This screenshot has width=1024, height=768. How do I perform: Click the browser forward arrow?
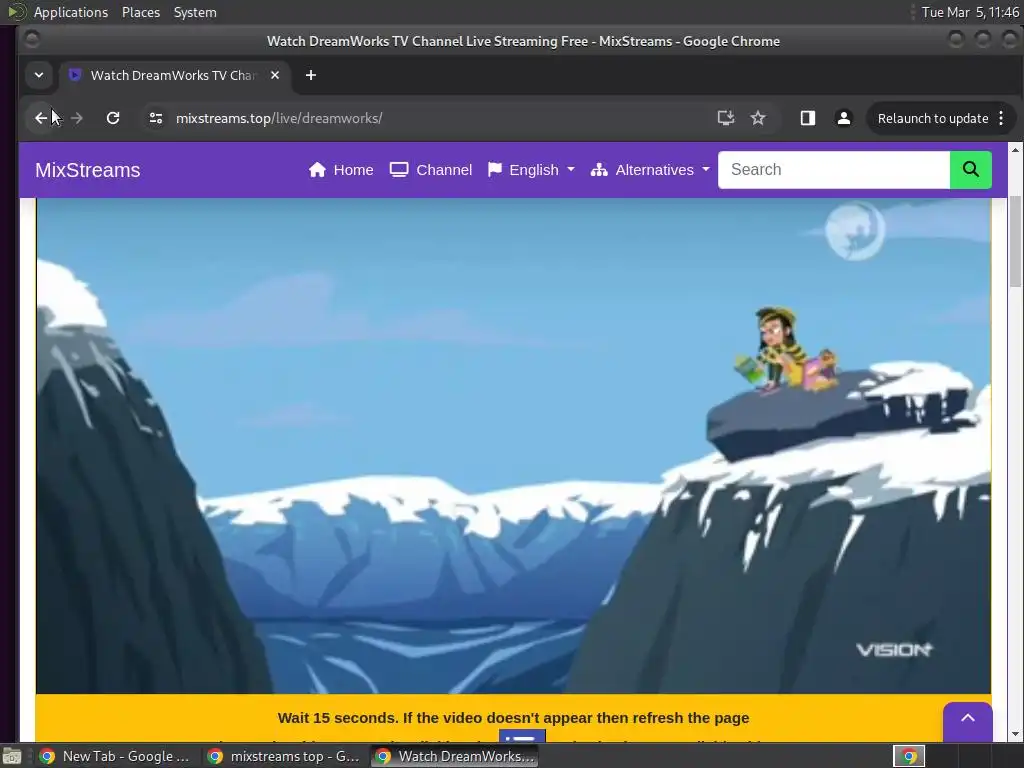[x=76, y=118]
